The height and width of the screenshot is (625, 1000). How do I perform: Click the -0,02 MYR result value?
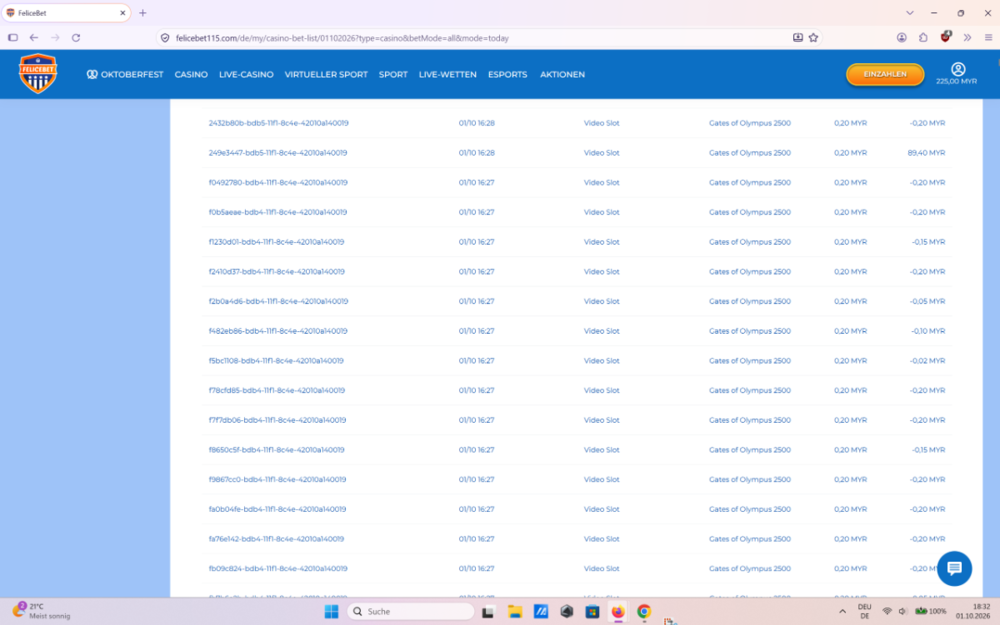(x=927, y=360)
